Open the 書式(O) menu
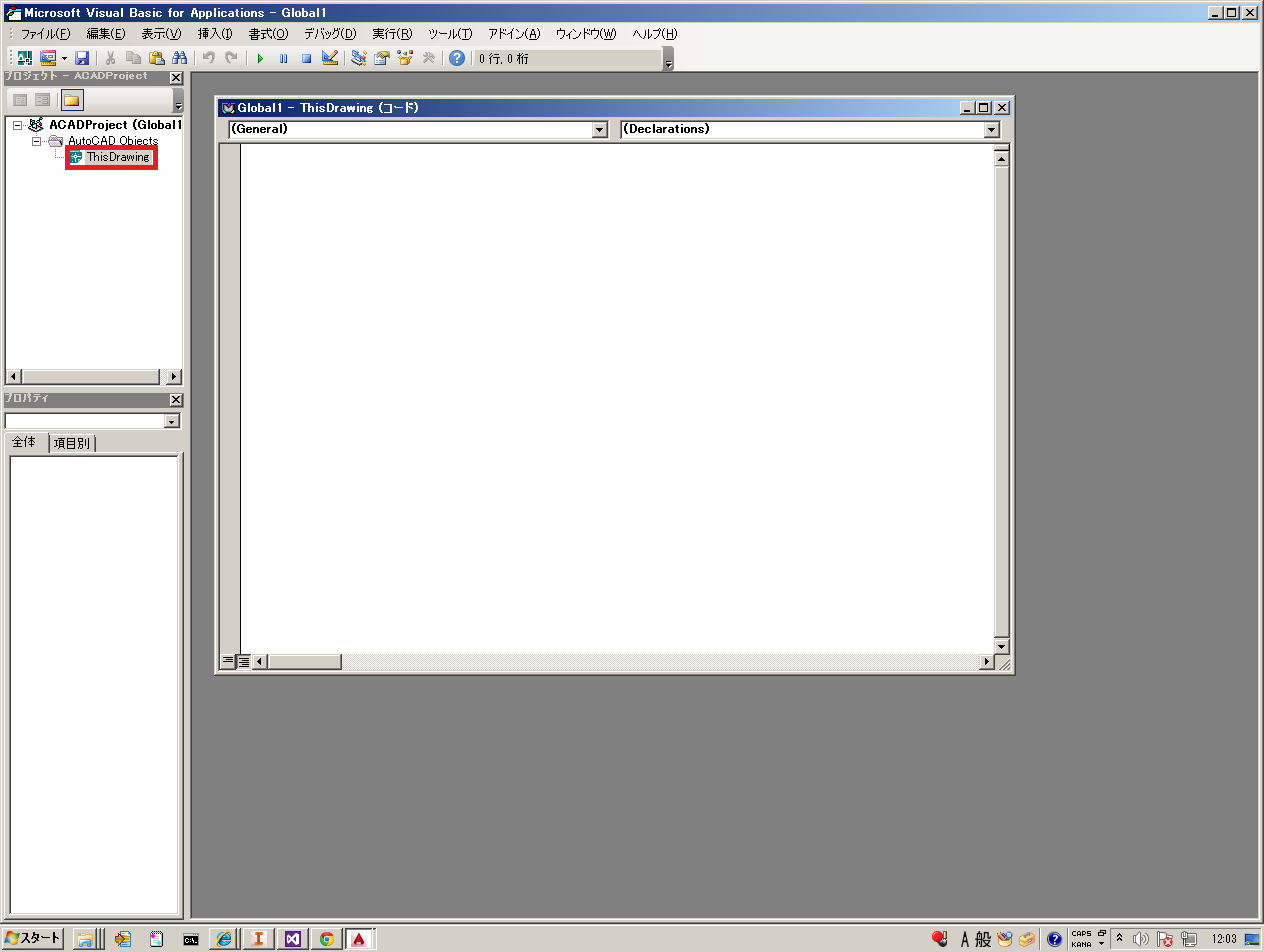Image resolution: width=1264 pixels, height=952 pixels. [268, 34]
